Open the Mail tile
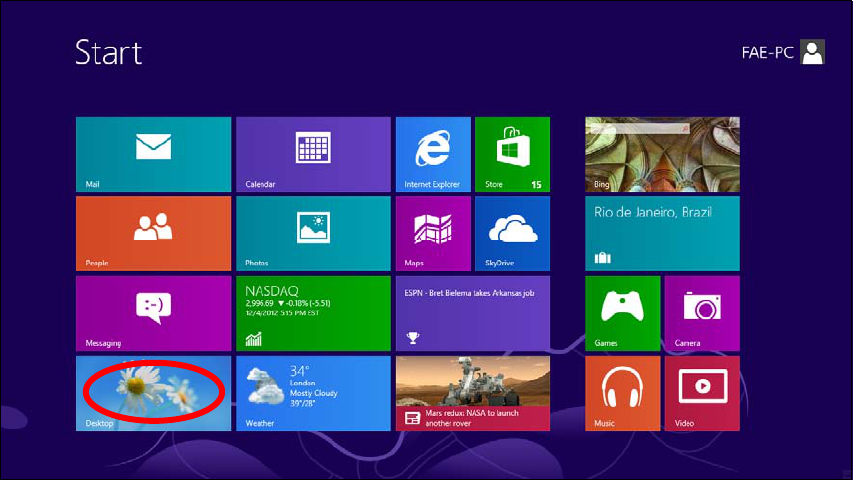Image resolution: width=853 pixels, height=480 pixels. point(153,155)
